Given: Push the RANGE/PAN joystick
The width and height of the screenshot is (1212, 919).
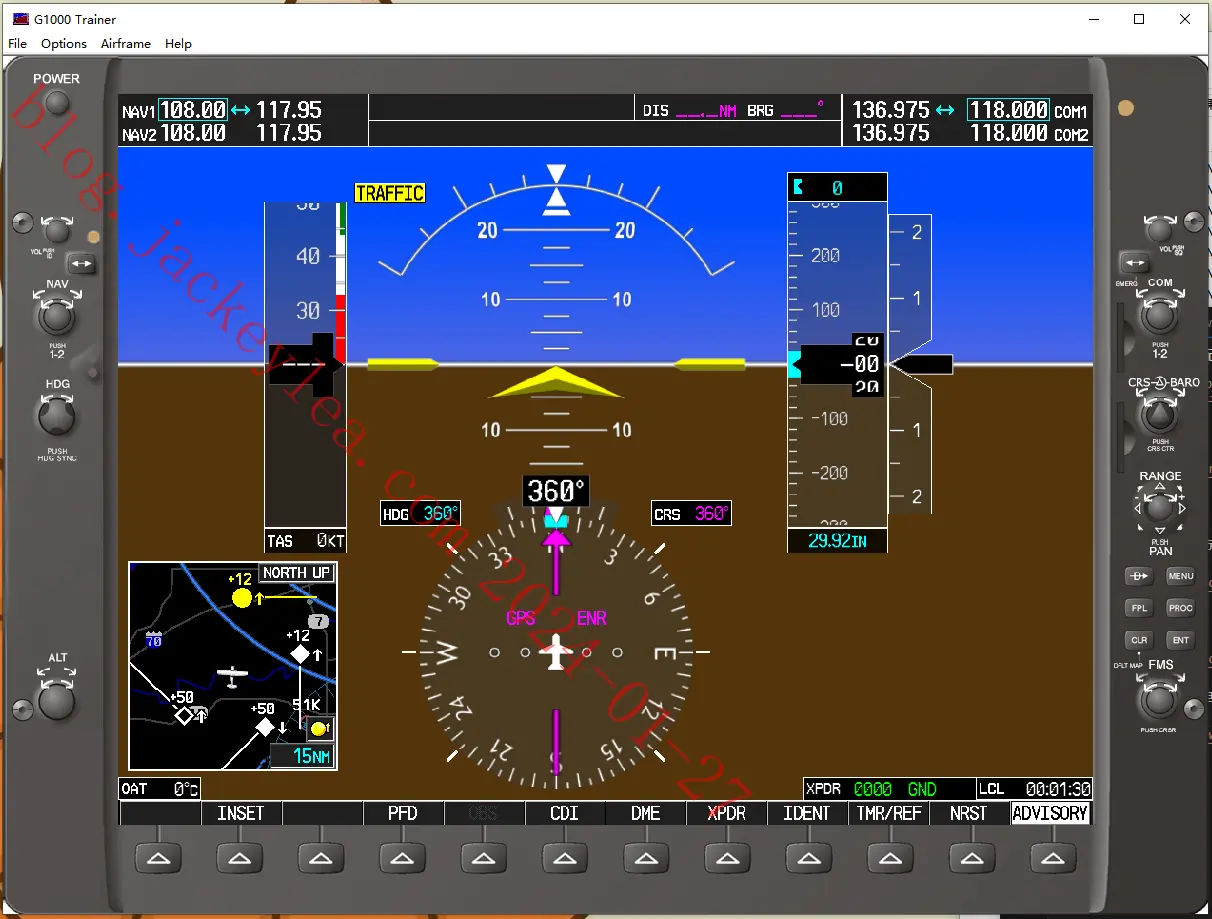Looking at the screenshot, I should (1160, 507).
